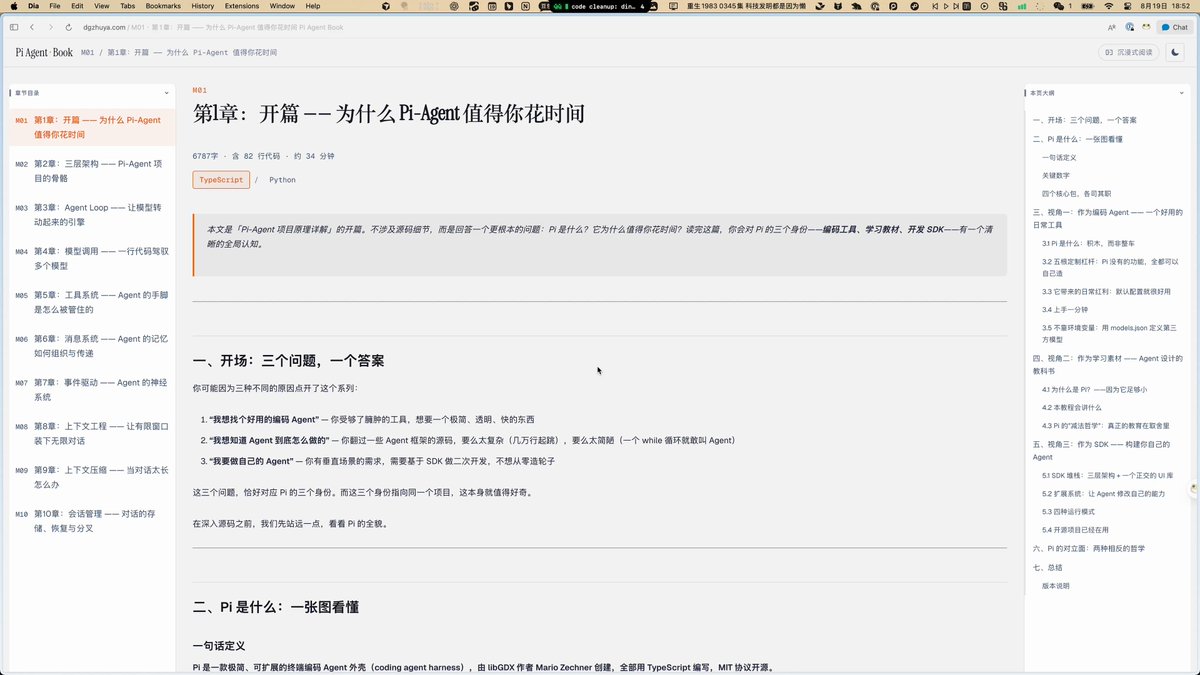Click the text 6787字 word count
The image size is (1200, 675).
(205, 156)
